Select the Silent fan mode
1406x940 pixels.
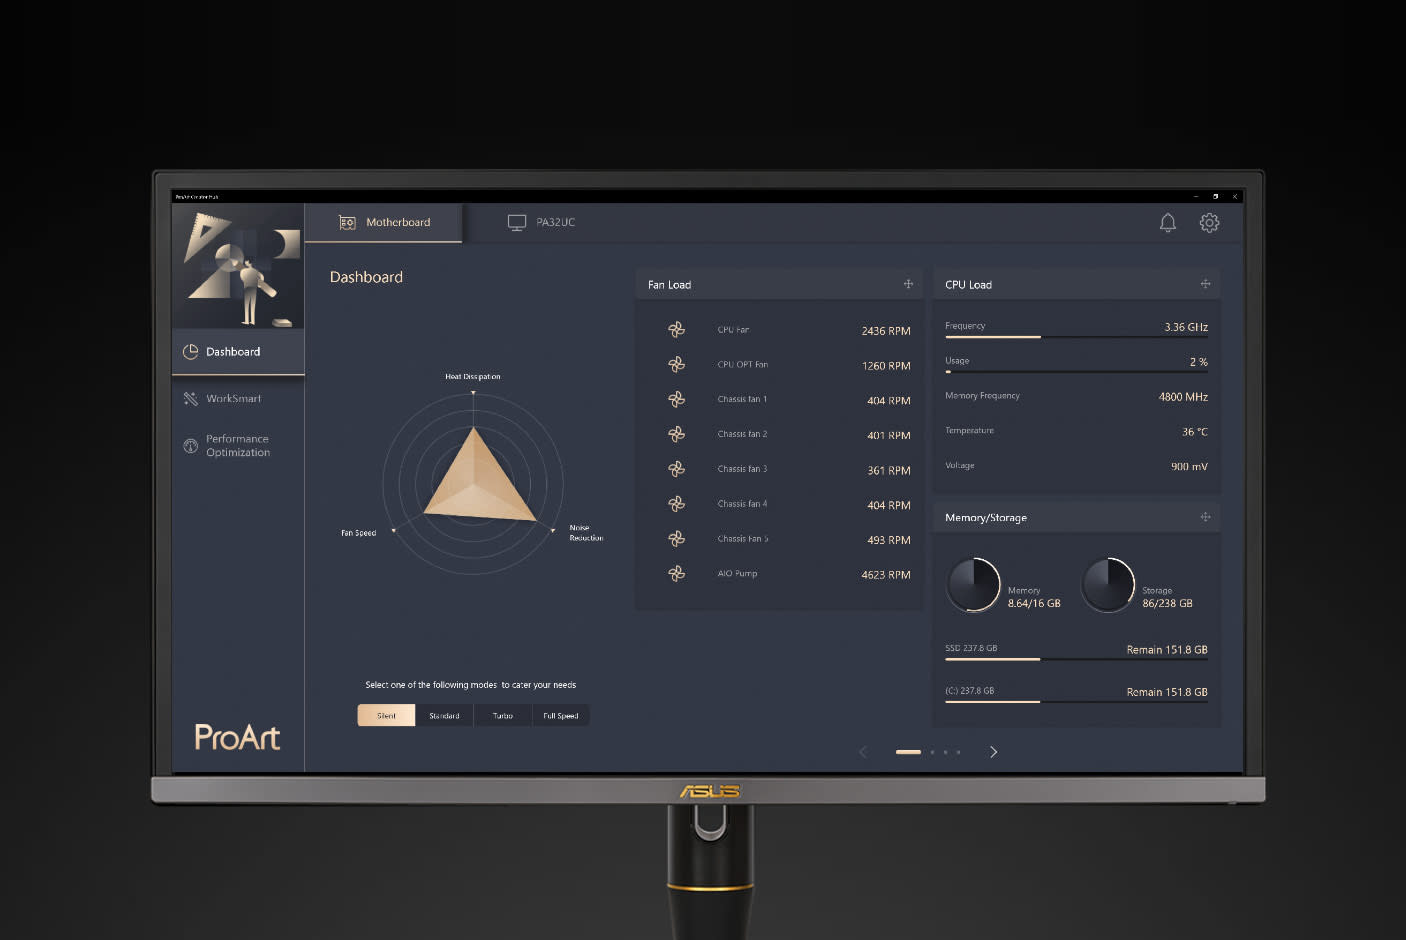[386, 715]
